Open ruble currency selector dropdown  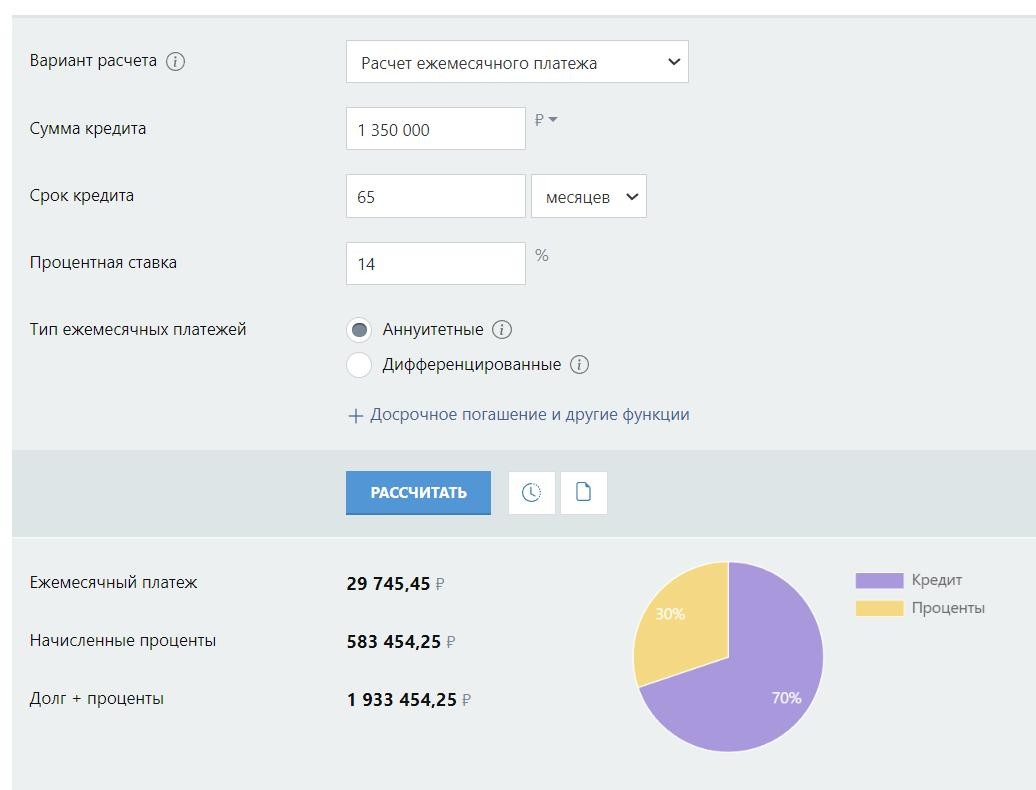[546, 120]
